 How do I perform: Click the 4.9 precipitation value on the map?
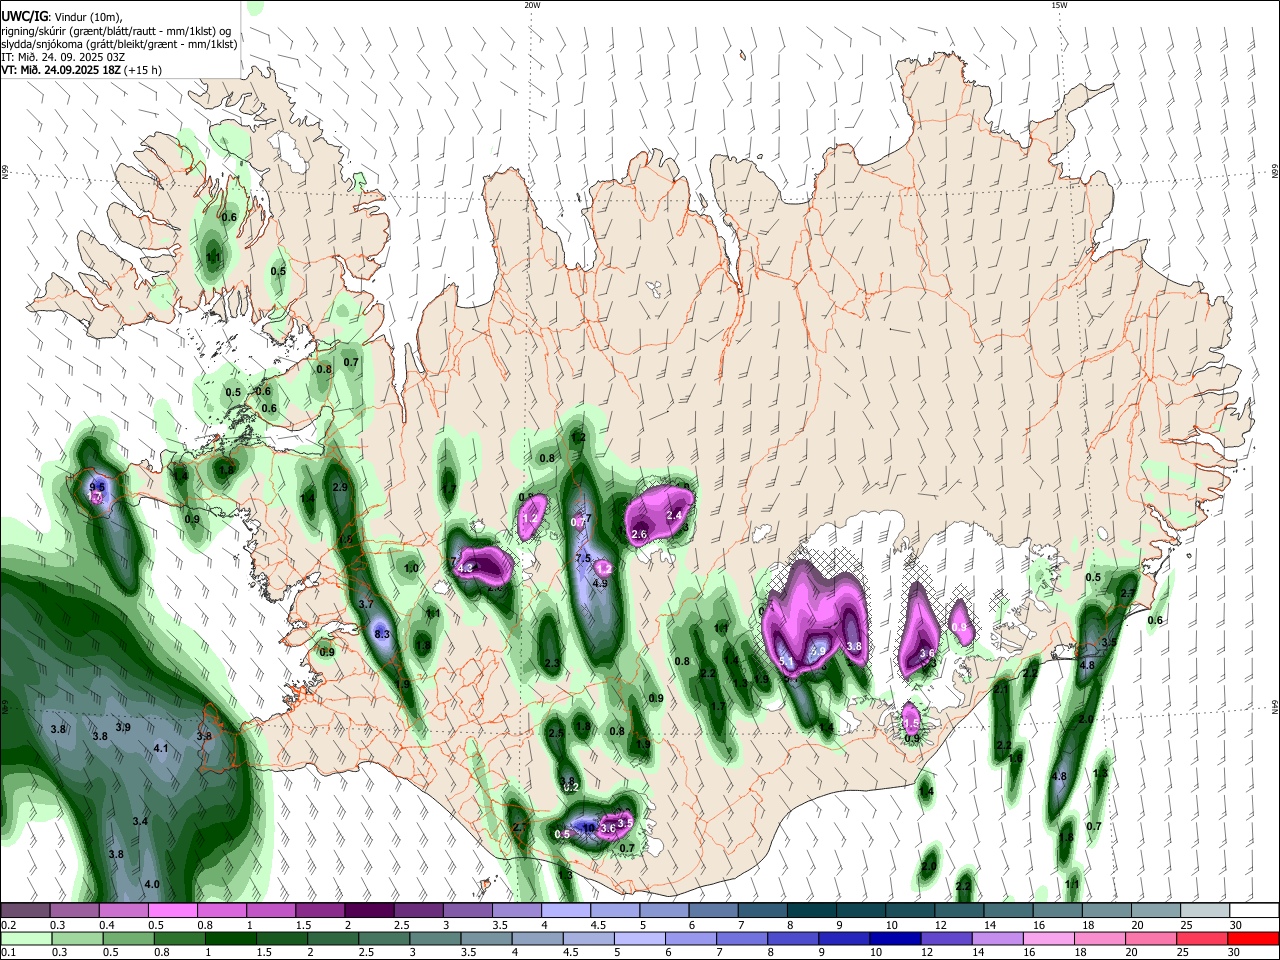600,583
